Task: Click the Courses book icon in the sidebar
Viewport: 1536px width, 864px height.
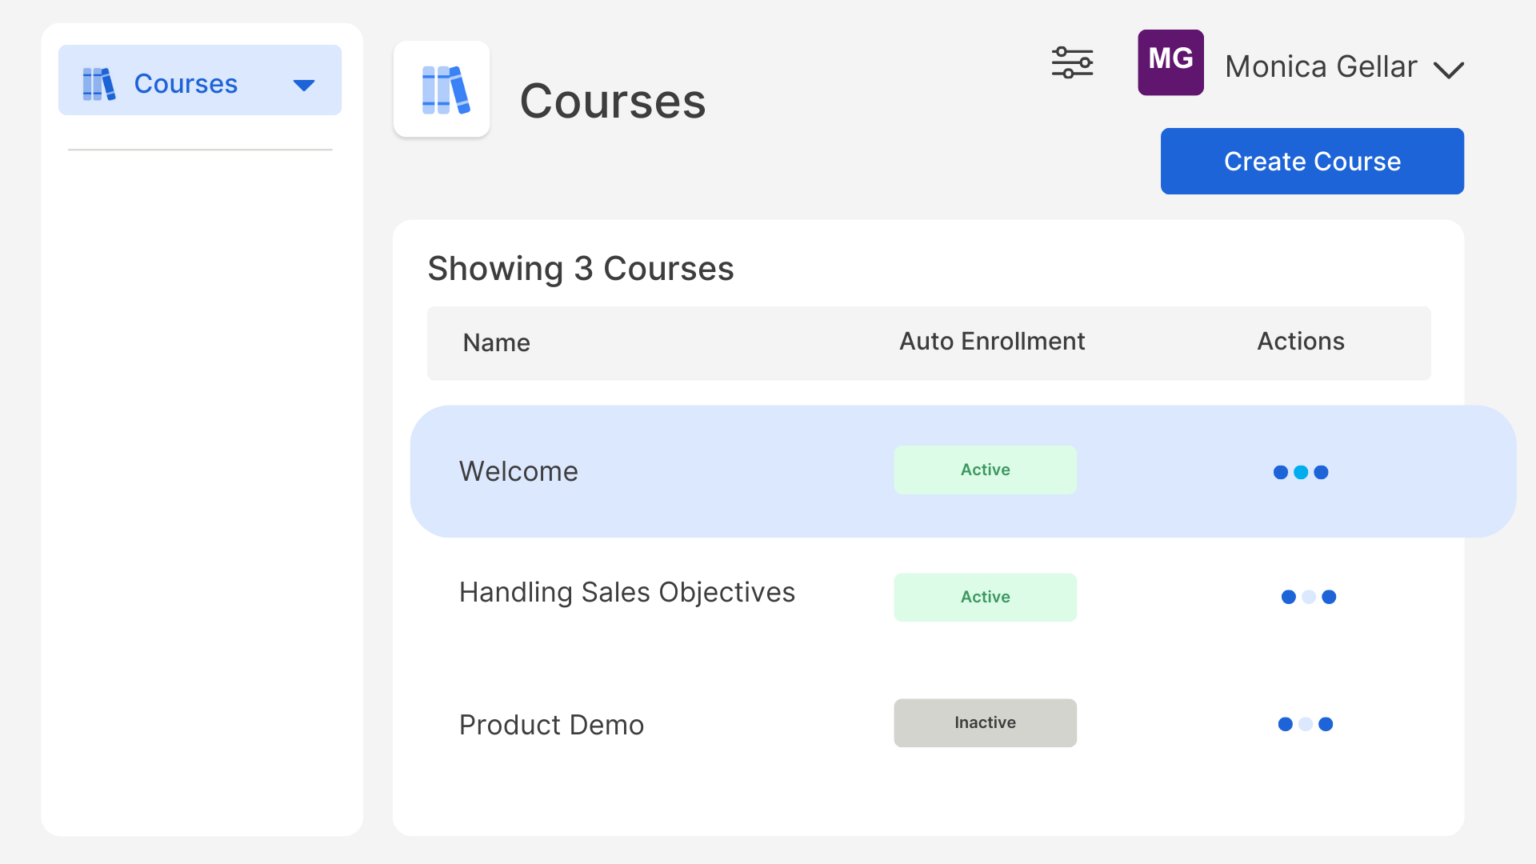Action: point(99,83)
